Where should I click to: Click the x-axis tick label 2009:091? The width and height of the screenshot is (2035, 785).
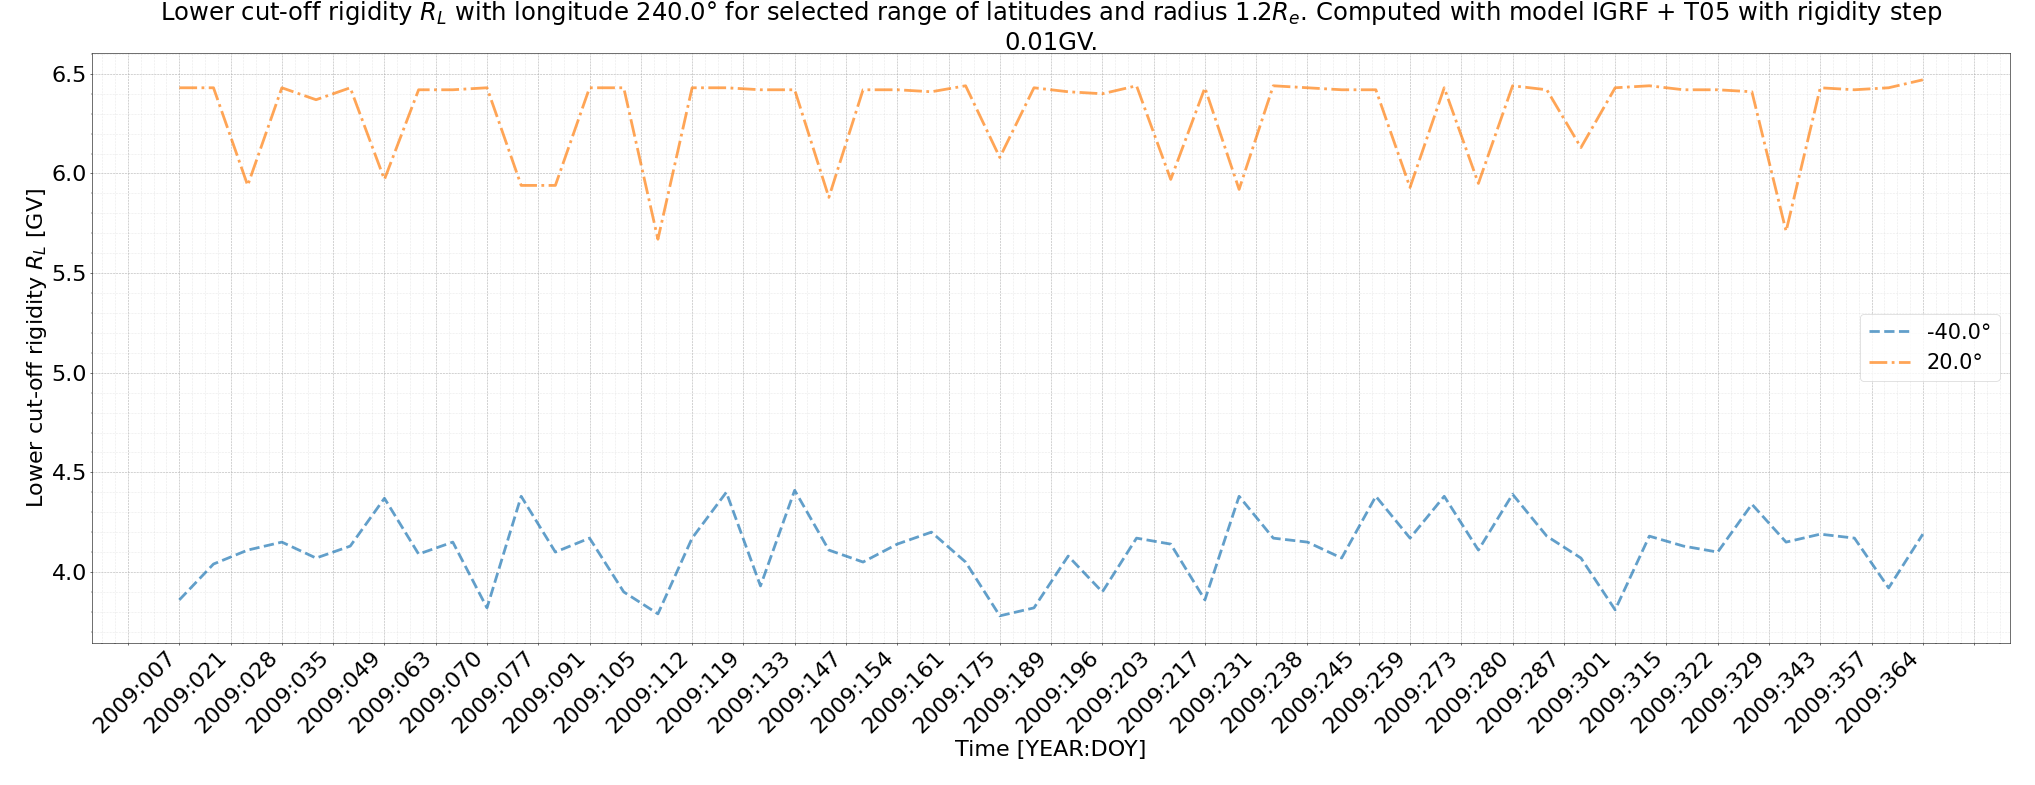545,692
